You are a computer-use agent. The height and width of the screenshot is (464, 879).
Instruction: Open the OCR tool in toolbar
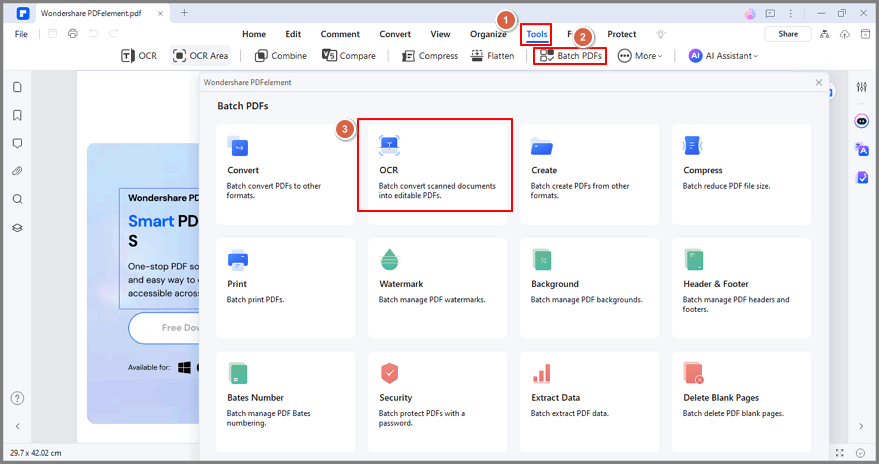[x=139, y=55]
